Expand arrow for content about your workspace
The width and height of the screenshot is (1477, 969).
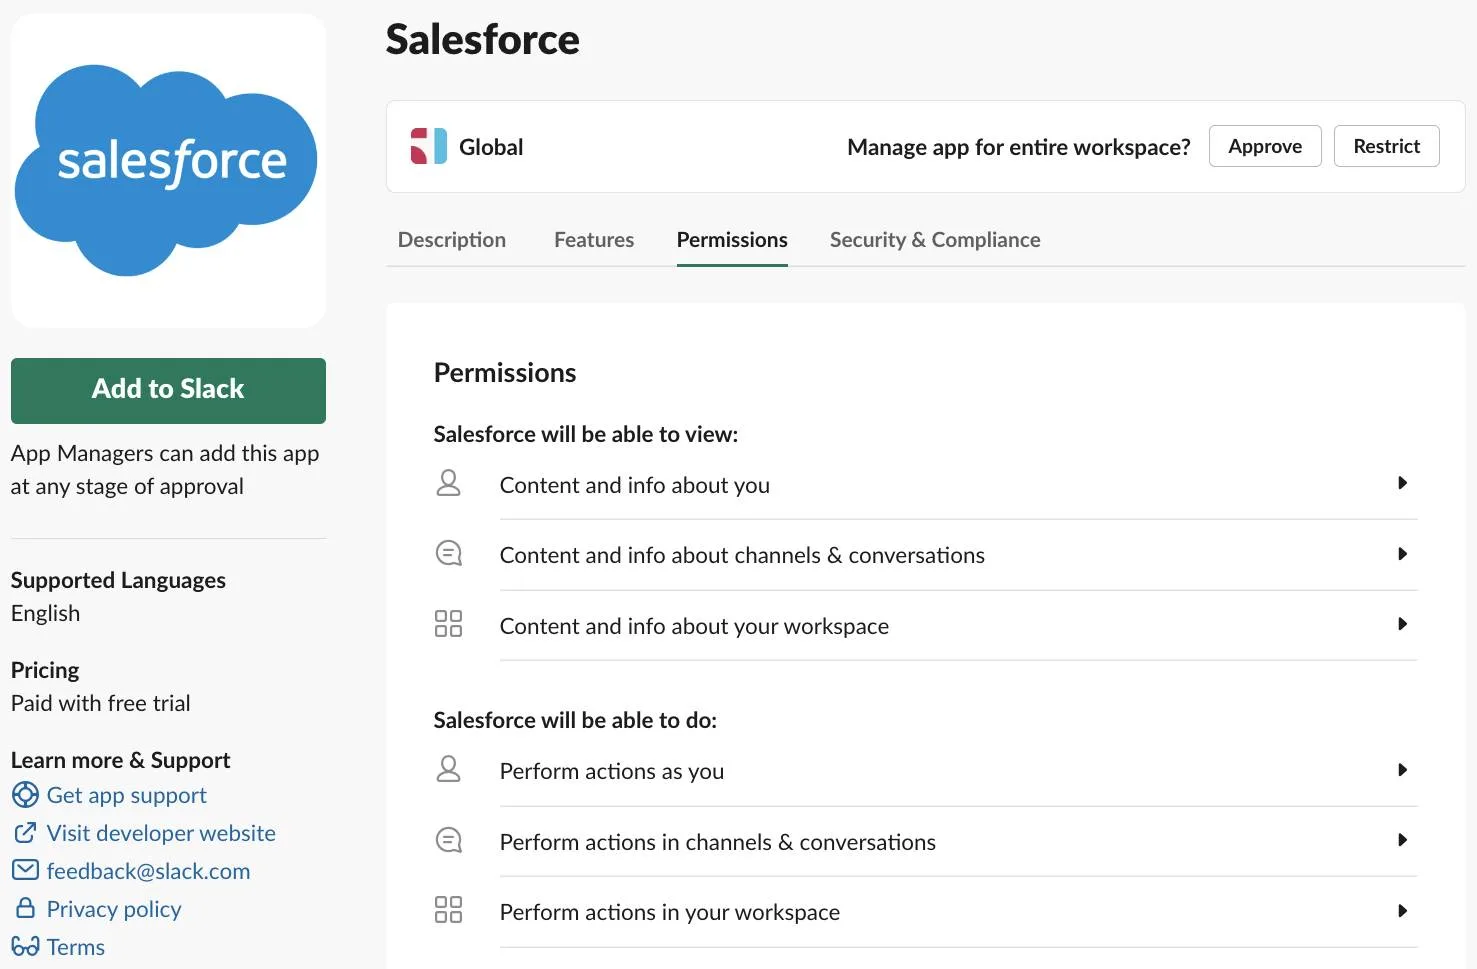pyautogui.click(x=1402, y=624)
